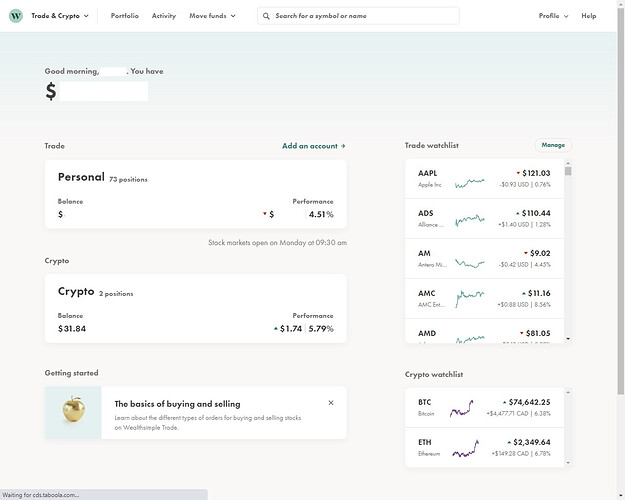
Task: Open the Personal account card
Action: click(196, 195)
